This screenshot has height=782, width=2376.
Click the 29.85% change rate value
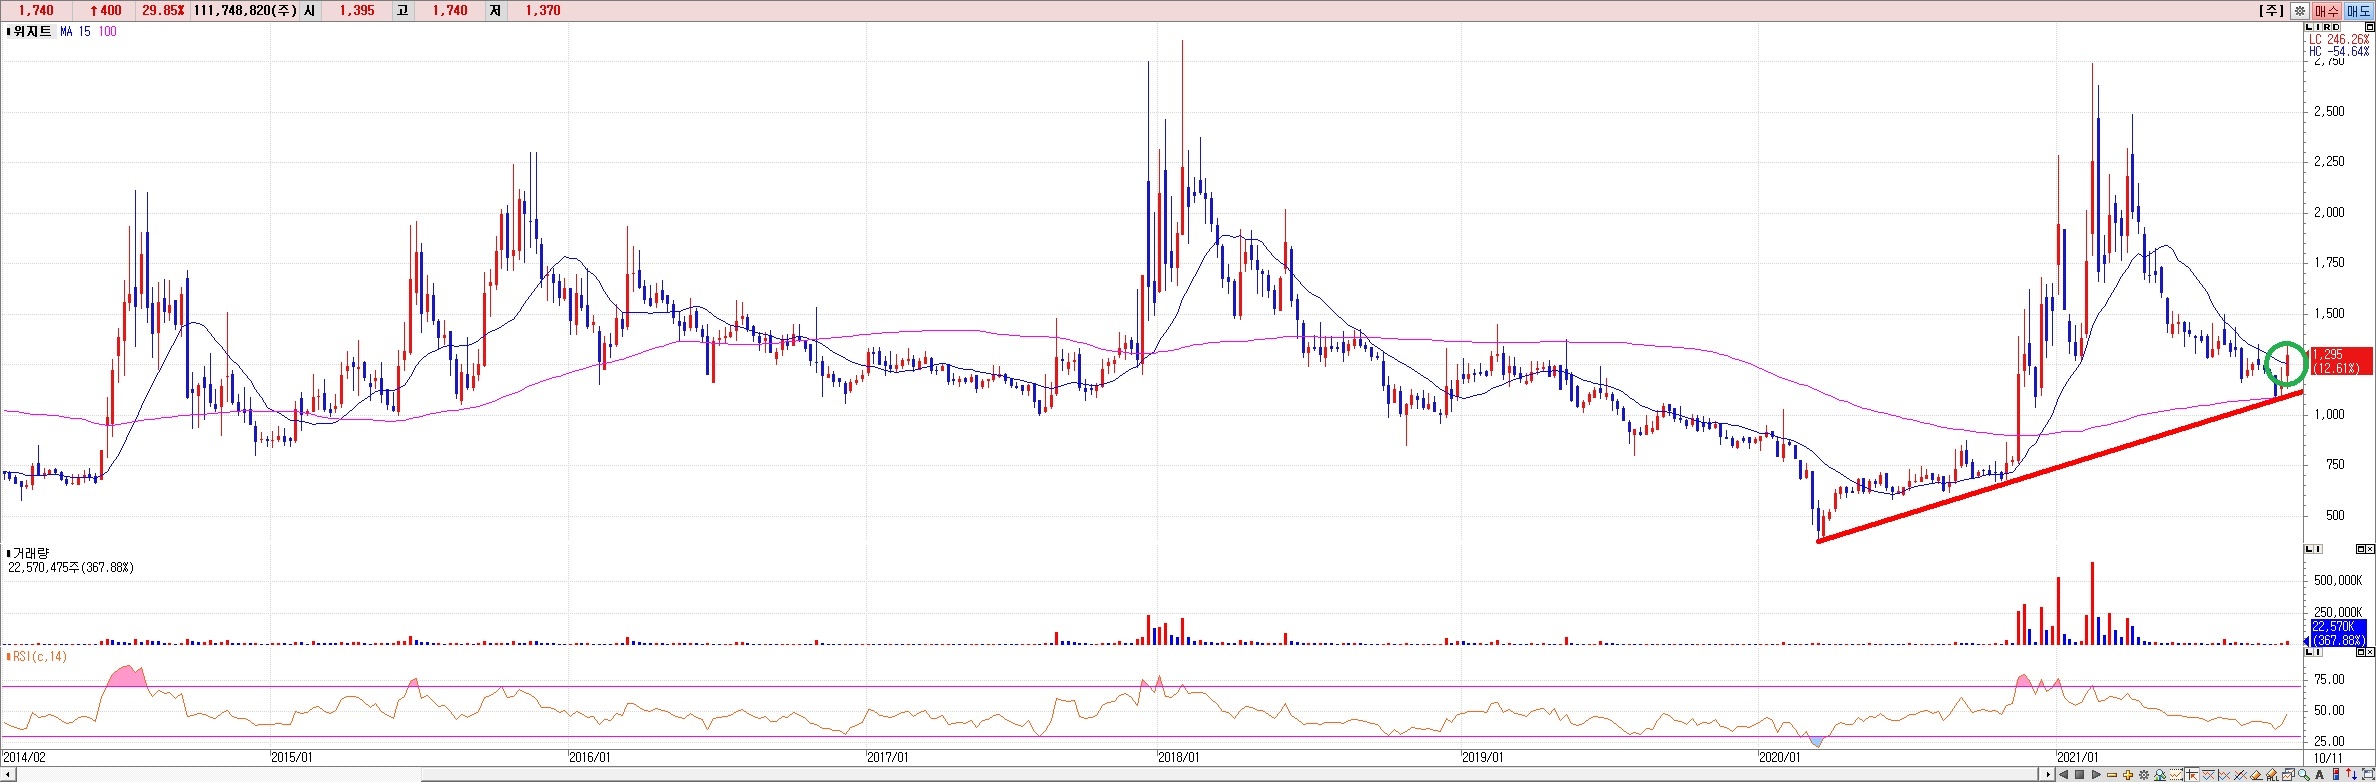click(162, 11)
